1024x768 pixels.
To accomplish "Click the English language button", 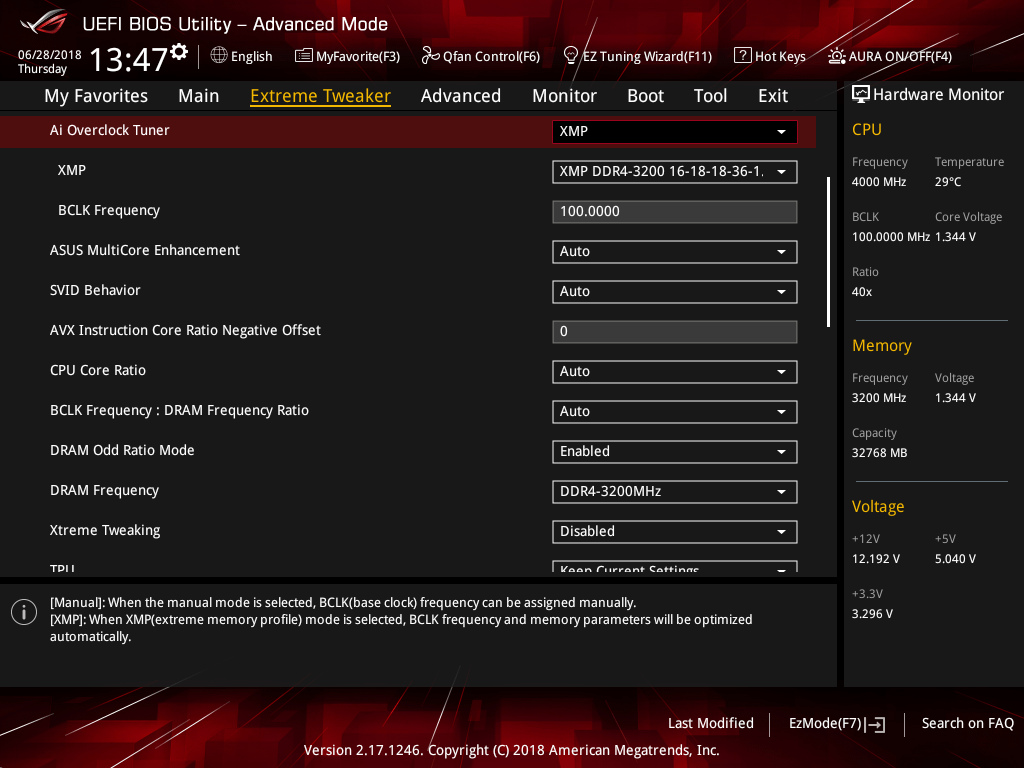I will pyautogui.click(x=241, y=56).
